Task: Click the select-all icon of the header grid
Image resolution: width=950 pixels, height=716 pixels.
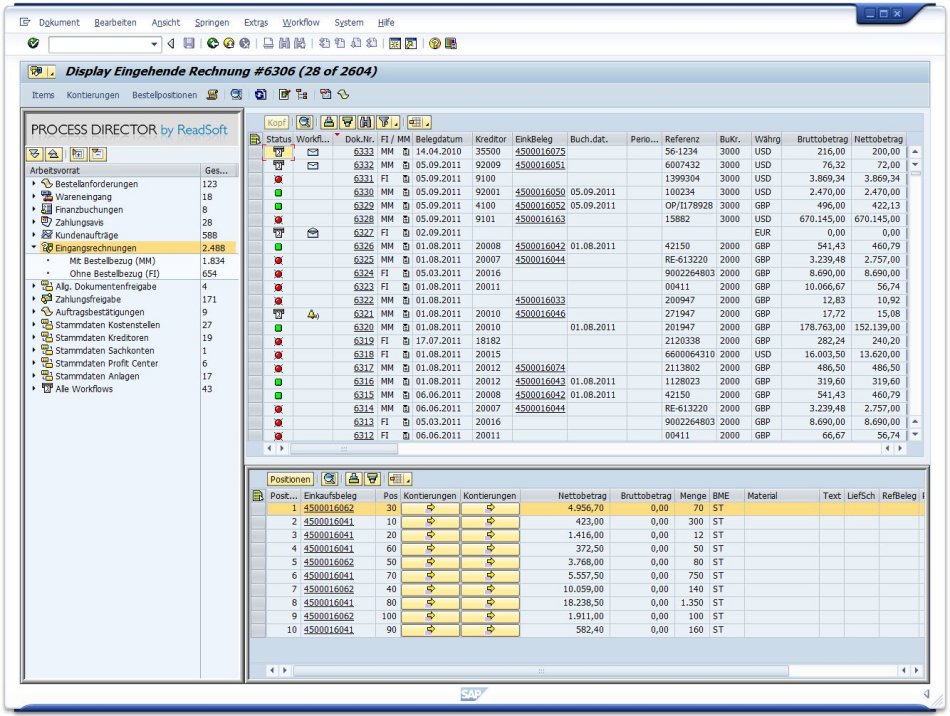Action: pyautogui.click(x=256, y=139)
